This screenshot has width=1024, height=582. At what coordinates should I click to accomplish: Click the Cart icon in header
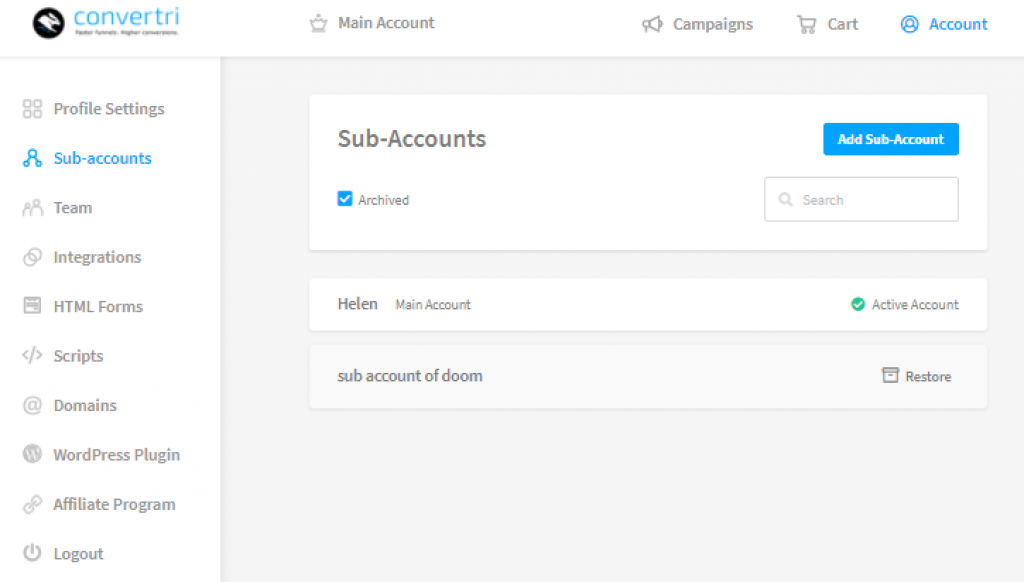pyautogui.click(x=806, y=24)
